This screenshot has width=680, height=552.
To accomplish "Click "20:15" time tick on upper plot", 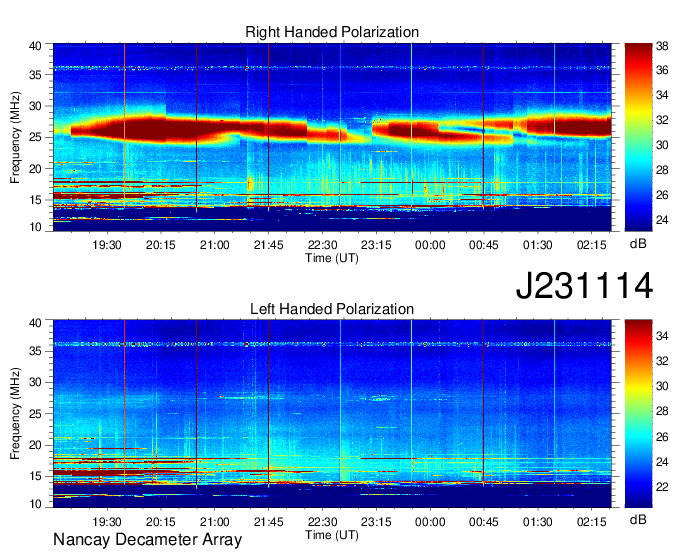I will click(160, 245).
